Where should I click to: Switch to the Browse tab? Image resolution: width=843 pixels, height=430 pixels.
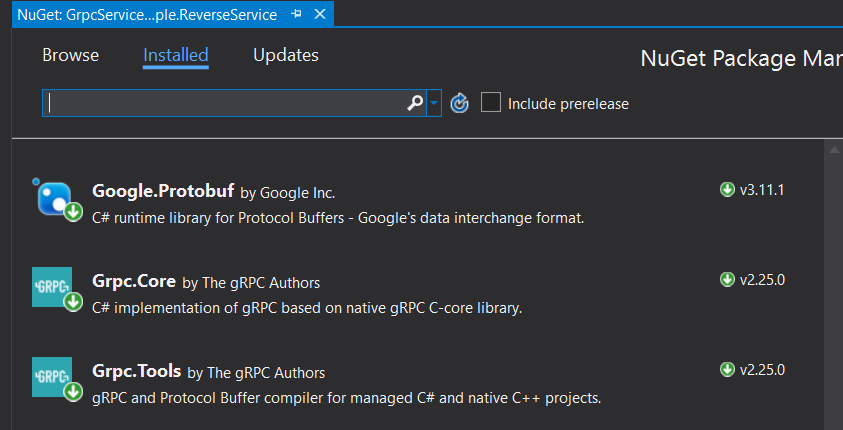(x=71, y=55)
